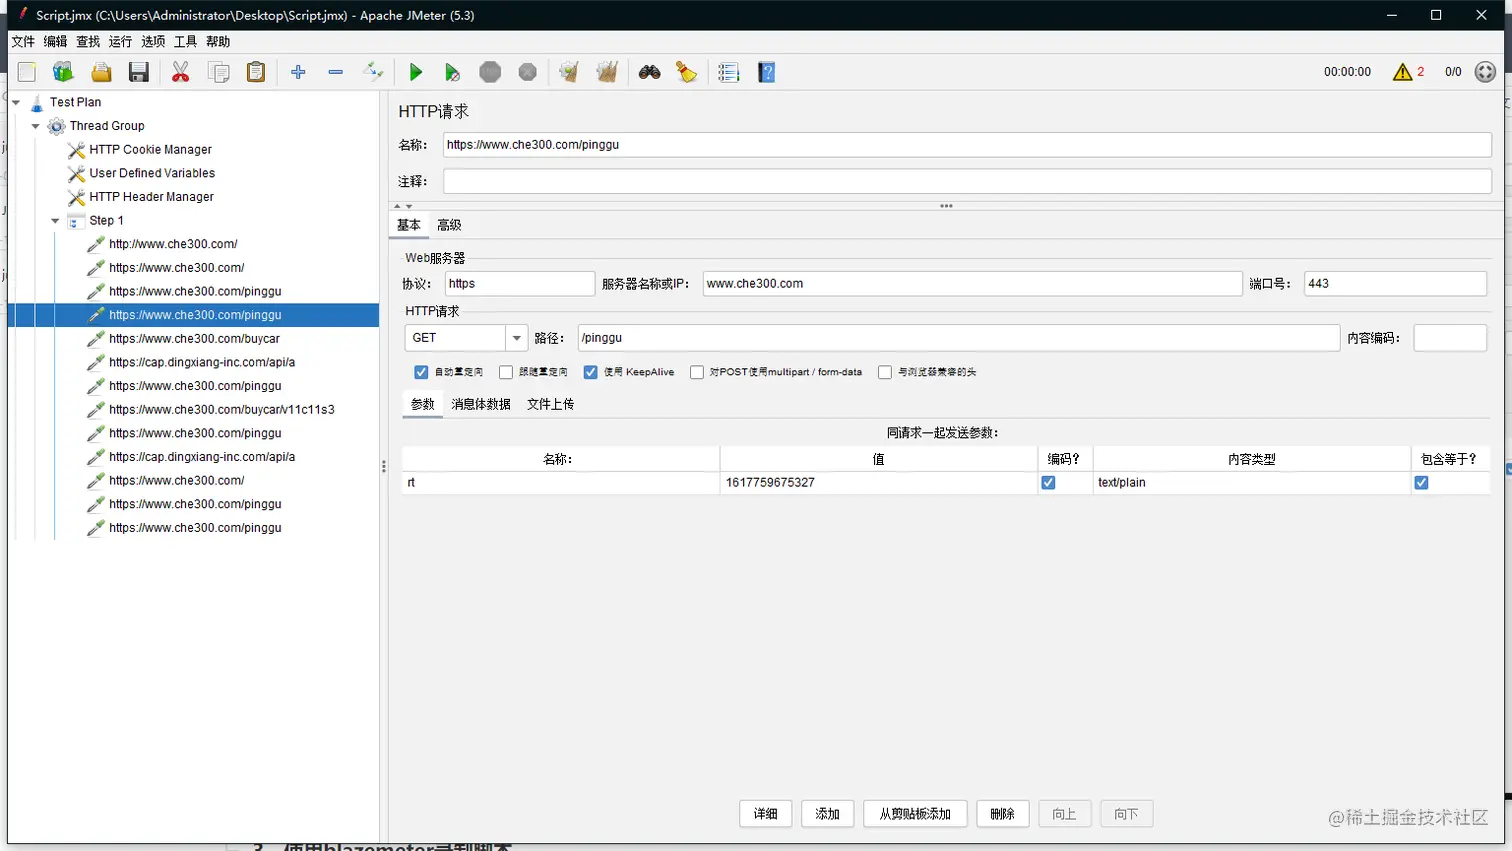The height and width of the screenshot is (851, 1512).
Task: Click the 名称 input field
Action: tap(967, 145)
